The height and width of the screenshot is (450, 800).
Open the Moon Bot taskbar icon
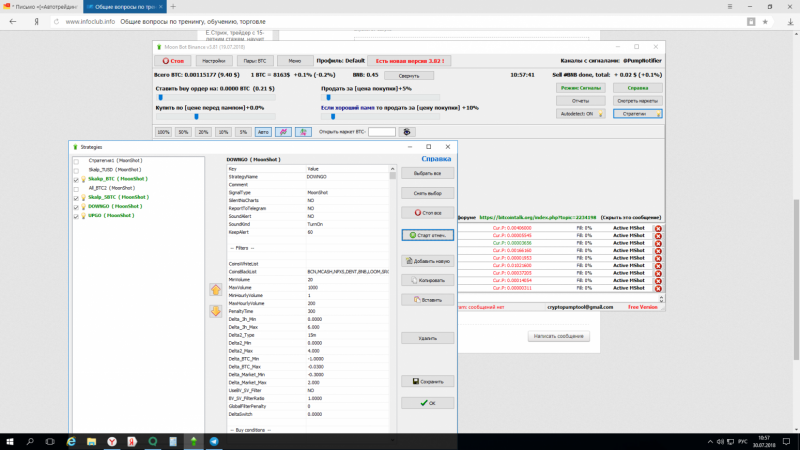tap(193, 441)
